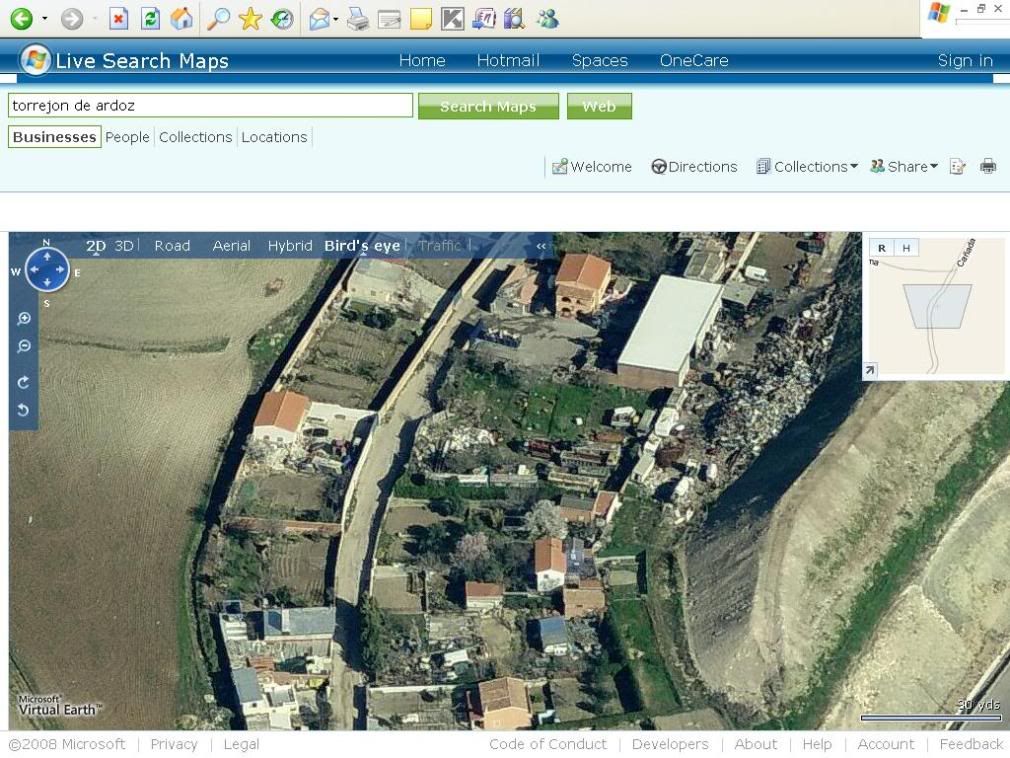Image resolution: width=1010 pixels, height=758 pixels.
Task: Zoom out using the map magnifier minus icon
Action: point(24,347)
